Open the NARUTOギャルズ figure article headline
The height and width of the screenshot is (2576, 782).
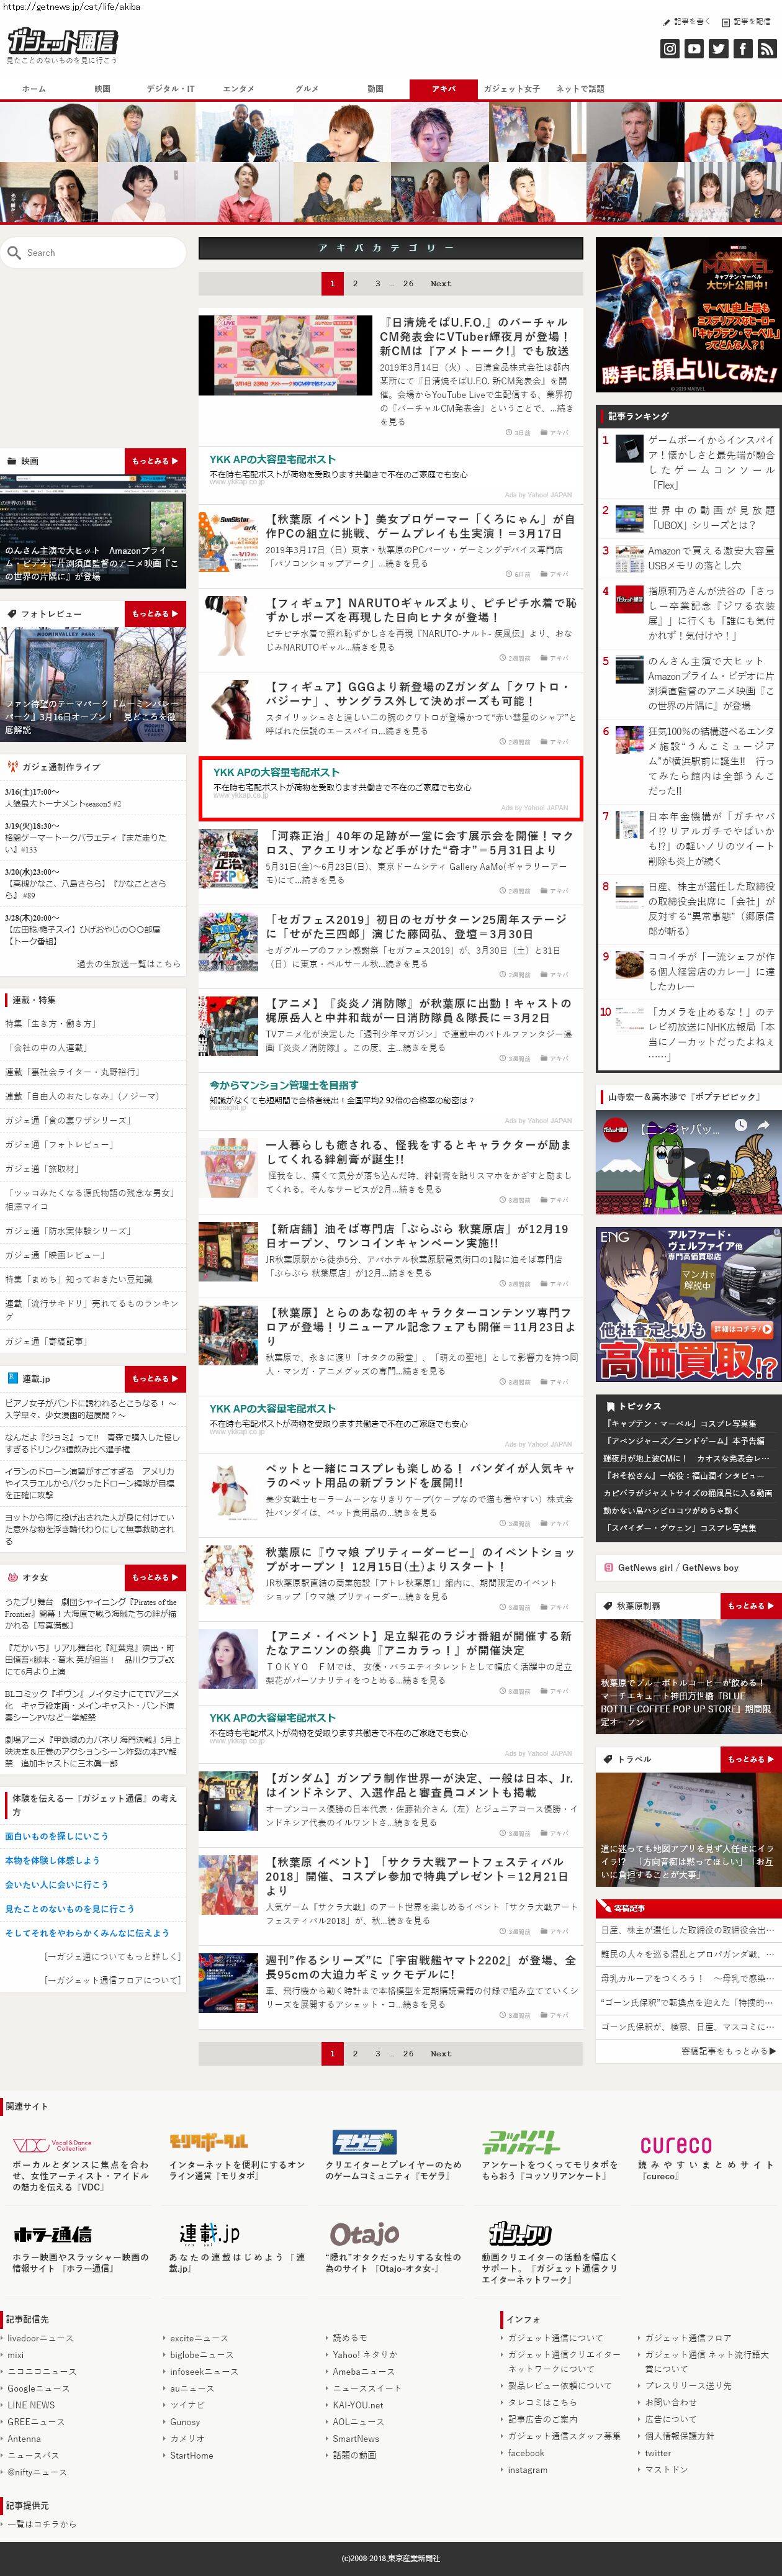coord(421,610)
